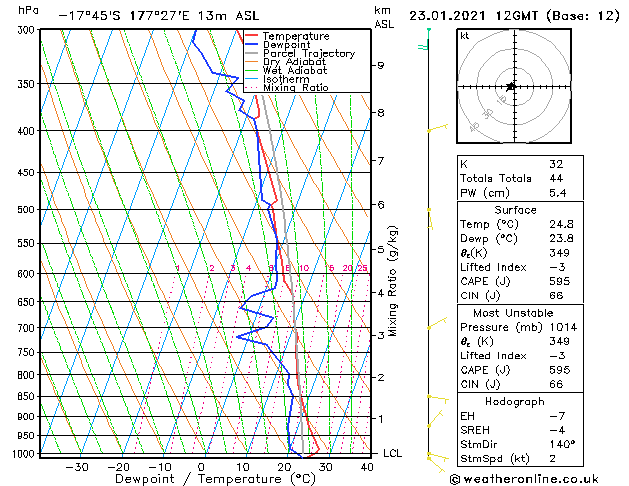This screenshot has width=629, height=486.
Task: Click the hodograph star marker at center
Action: tap(511, 86)
